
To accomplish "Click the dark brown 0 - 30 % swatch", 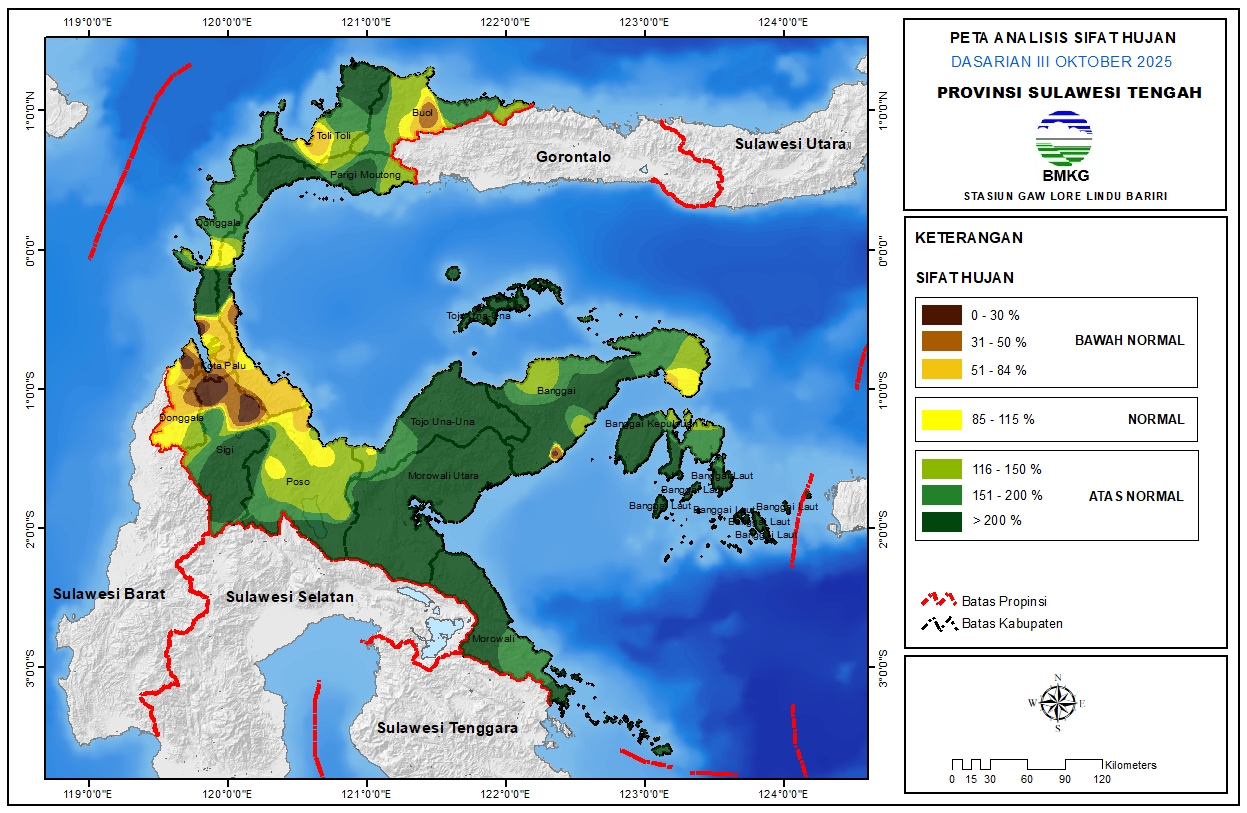I will coord(941,315).
